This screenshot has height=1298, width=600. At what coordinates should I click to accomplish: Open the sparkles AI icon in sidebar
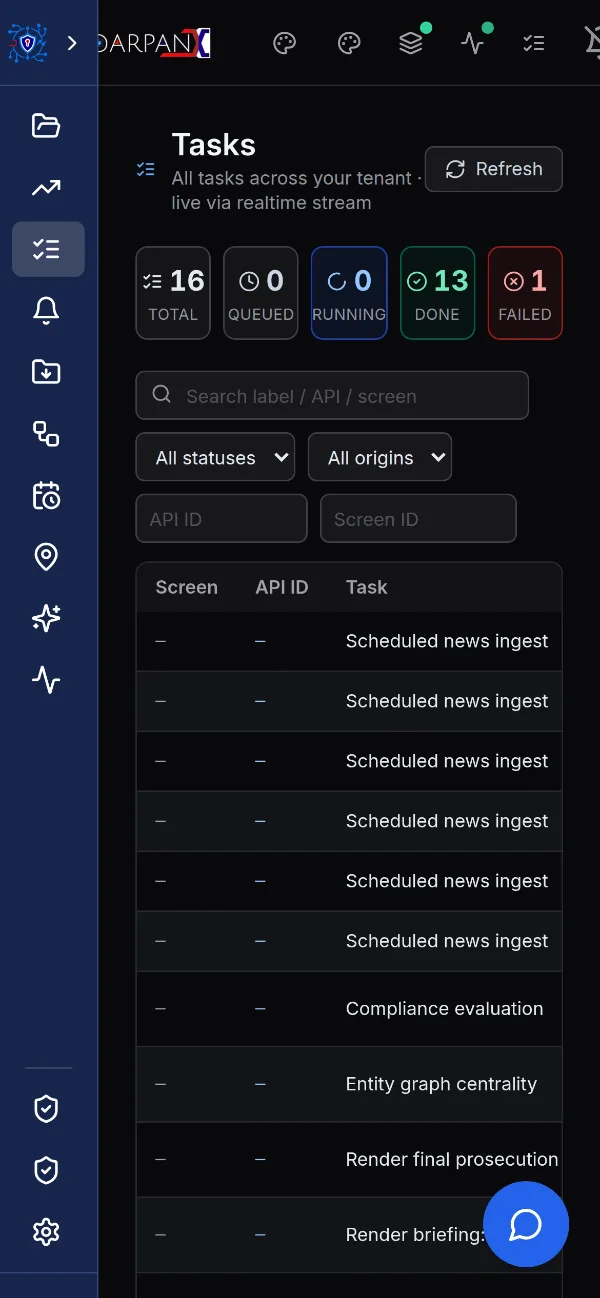click(x=46, y=619)
